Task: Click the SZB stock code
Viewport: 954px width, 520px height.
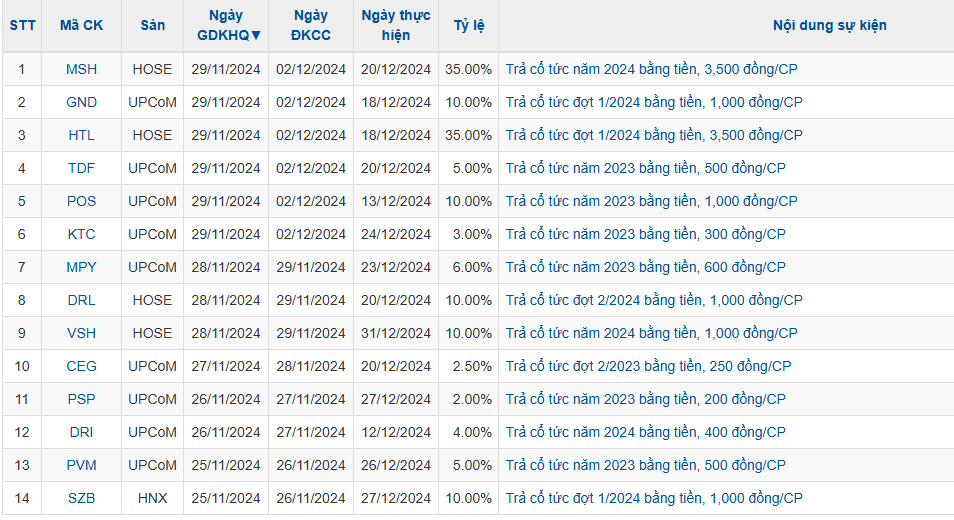Action: [x=82, y=498]
